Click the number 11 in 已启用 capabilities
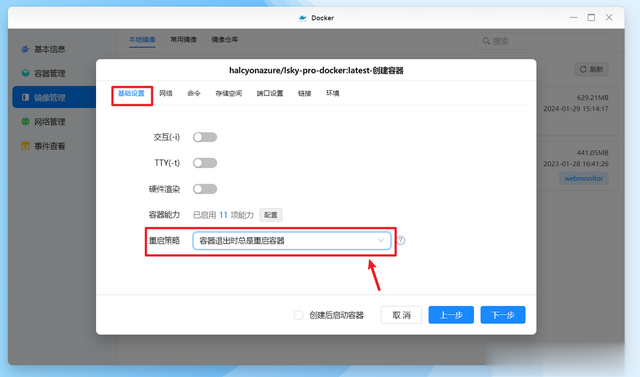Screen dimensions: 640x377 [x=223, y=215]
